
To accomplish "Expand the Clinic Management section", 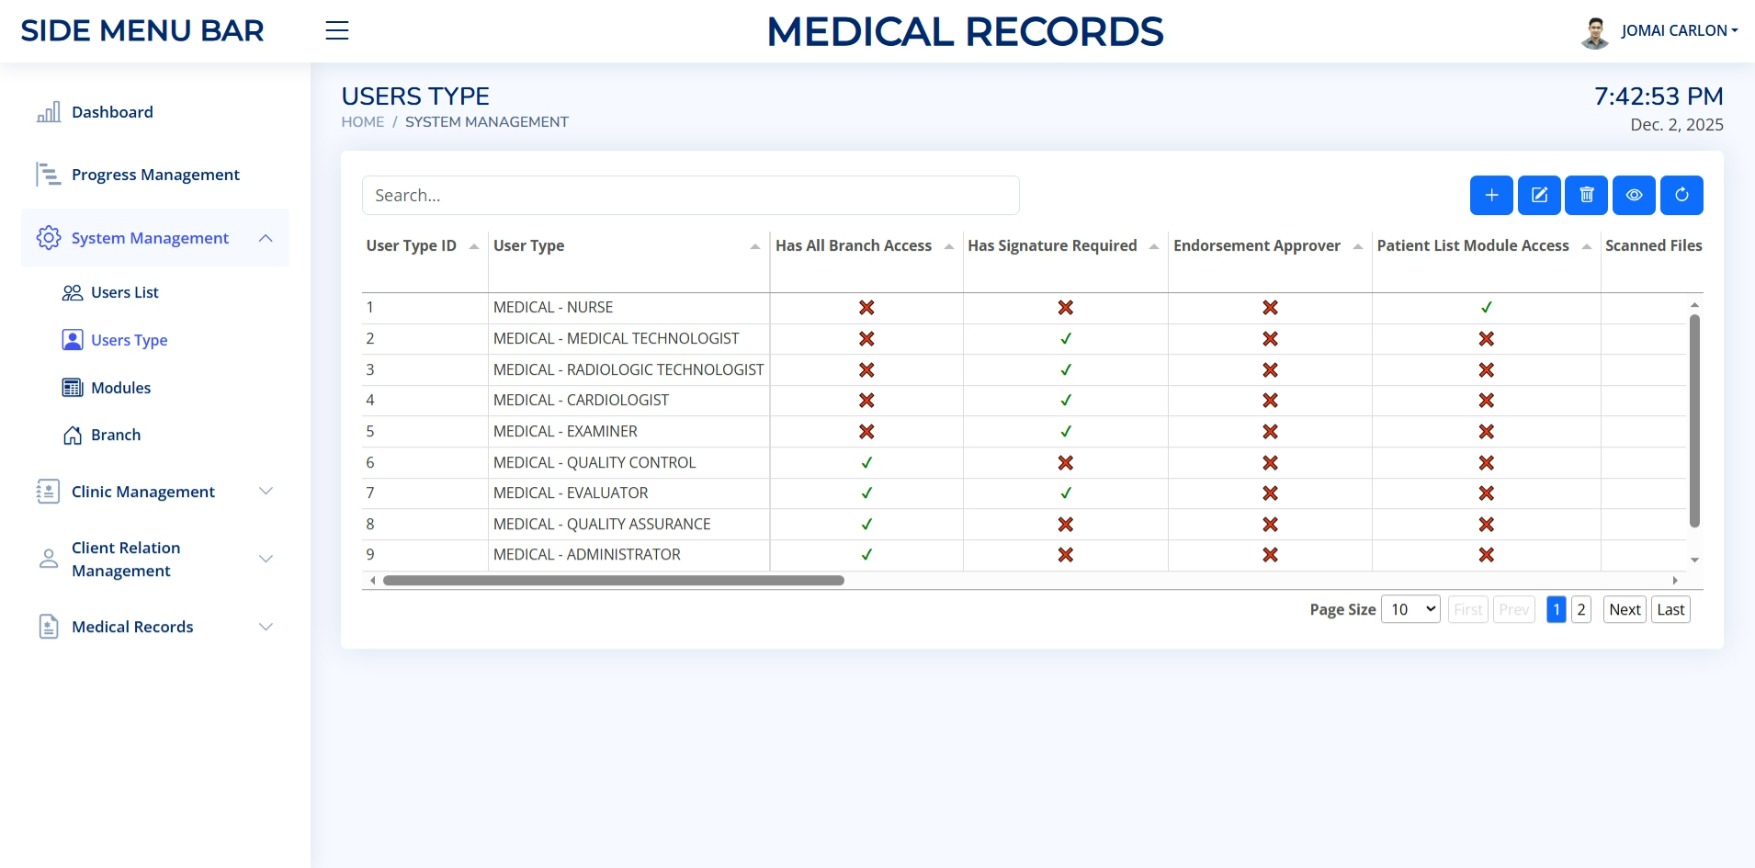I will coord(265,491).
